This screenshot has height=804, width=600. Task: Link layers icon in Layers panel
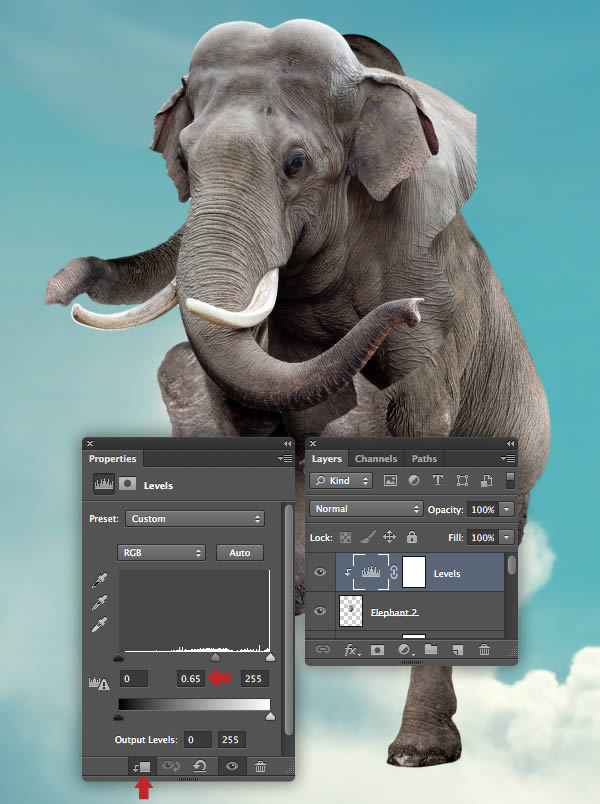(x=322, y=650)
